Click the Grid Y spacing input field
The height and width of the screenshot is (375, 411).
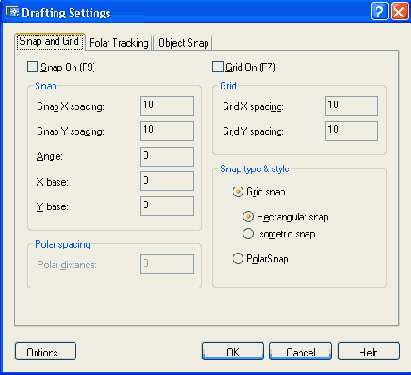pyautogui.click(x=351, y=131)
